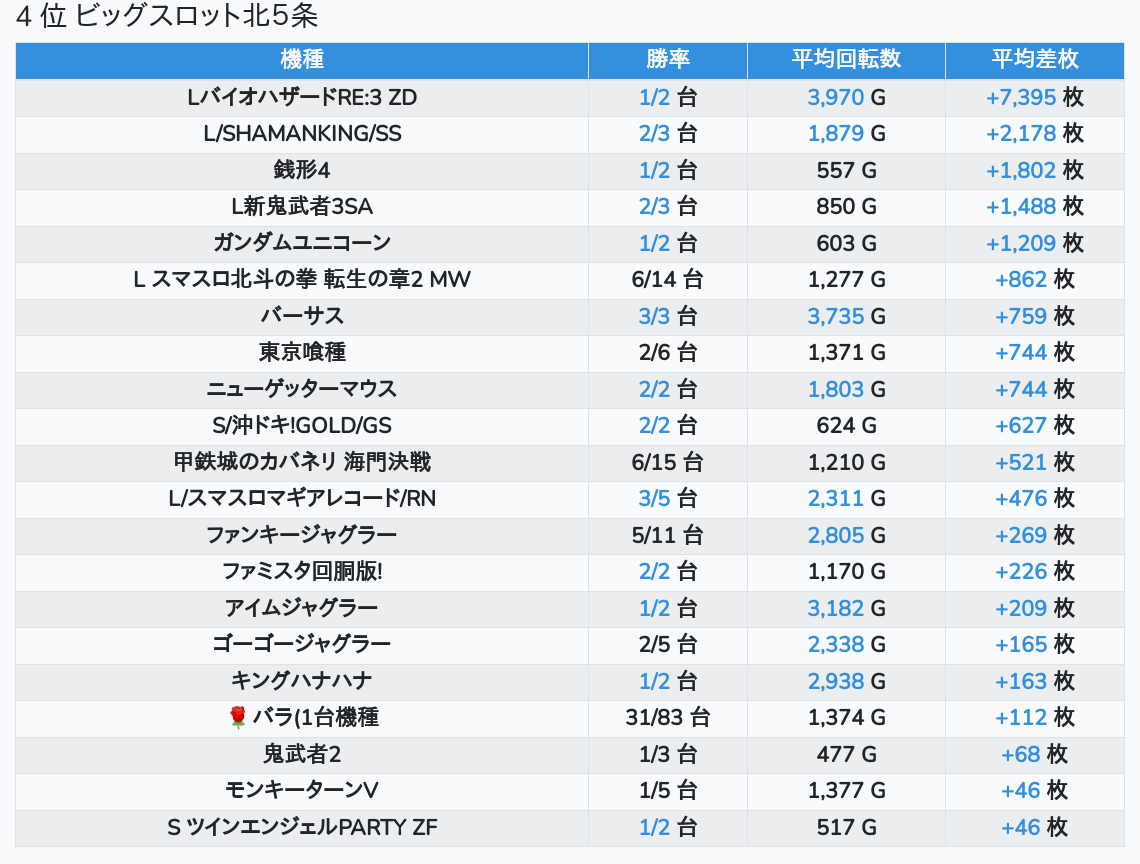Select the 機種 column header
Viewport: 1140px width, 864px height.
point(302,60)
